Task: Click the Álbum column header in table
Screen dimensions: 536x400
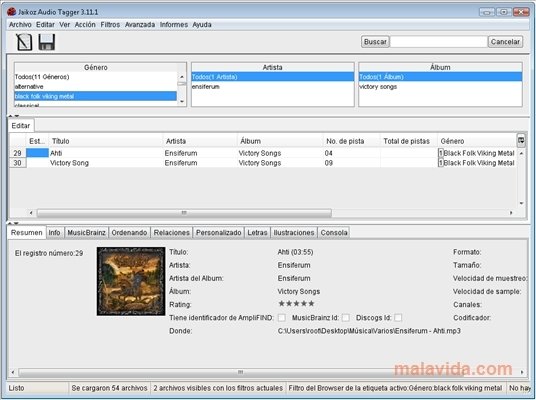Action: 280,141
